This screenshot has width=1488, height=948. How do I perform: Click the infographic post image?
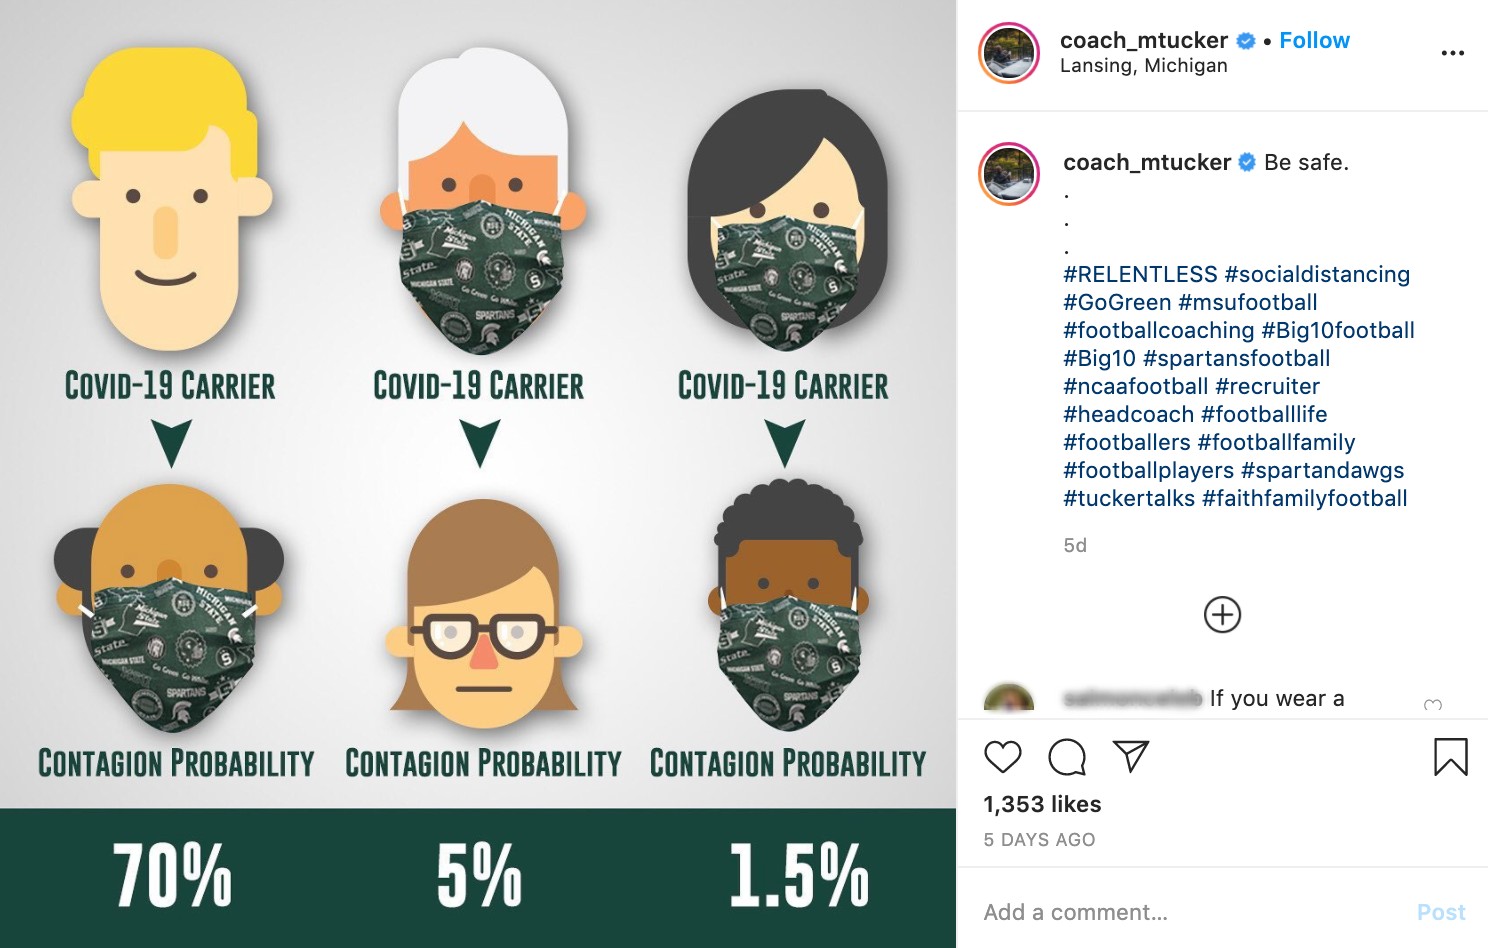(x=478, y=474)
